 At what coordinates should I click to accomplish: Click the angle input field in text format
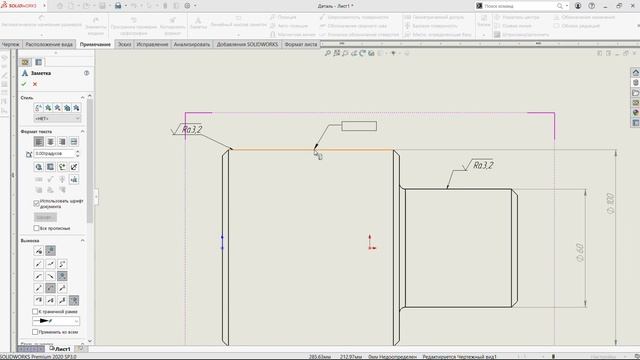53,153
